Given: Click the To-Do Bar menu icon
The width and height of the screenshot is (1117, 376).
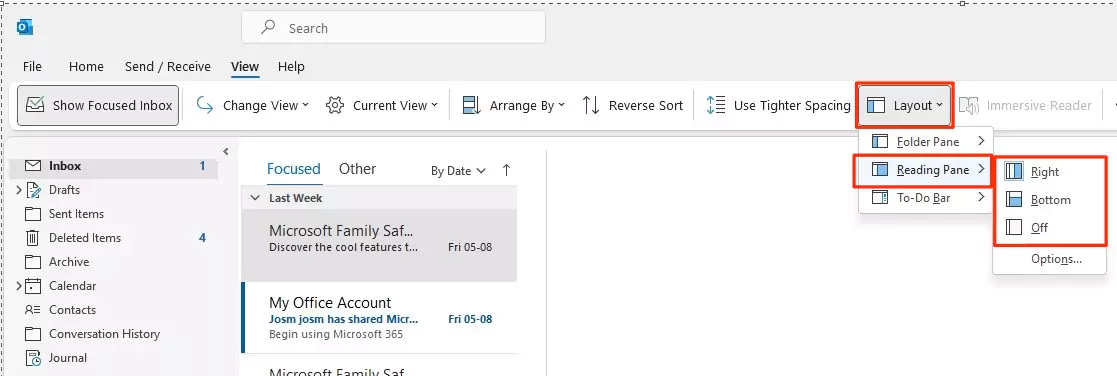Looking at the screenshot, I should click(x=880, y=197).
